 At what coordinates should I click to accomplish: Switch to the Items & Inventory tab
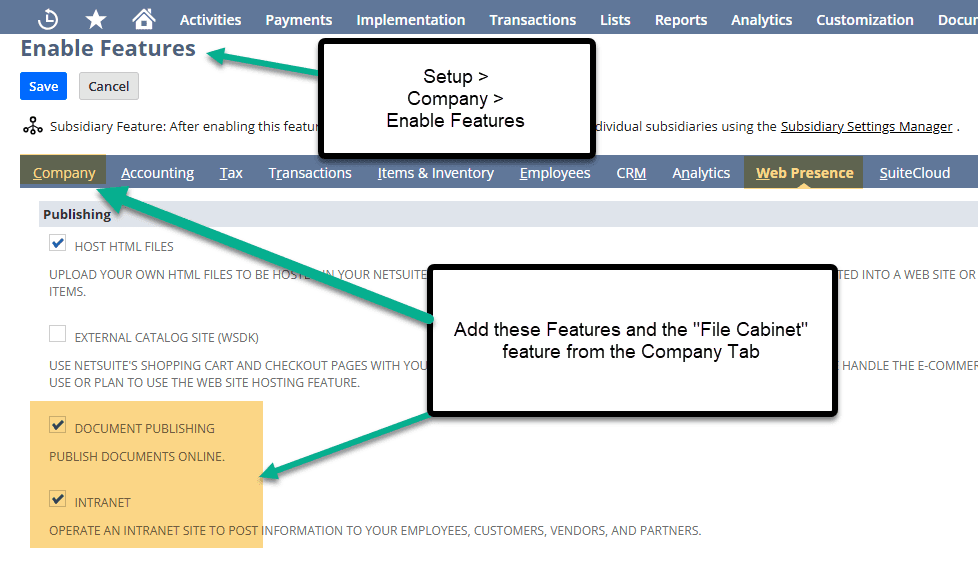pyautogui.click(x=435, y=173)
